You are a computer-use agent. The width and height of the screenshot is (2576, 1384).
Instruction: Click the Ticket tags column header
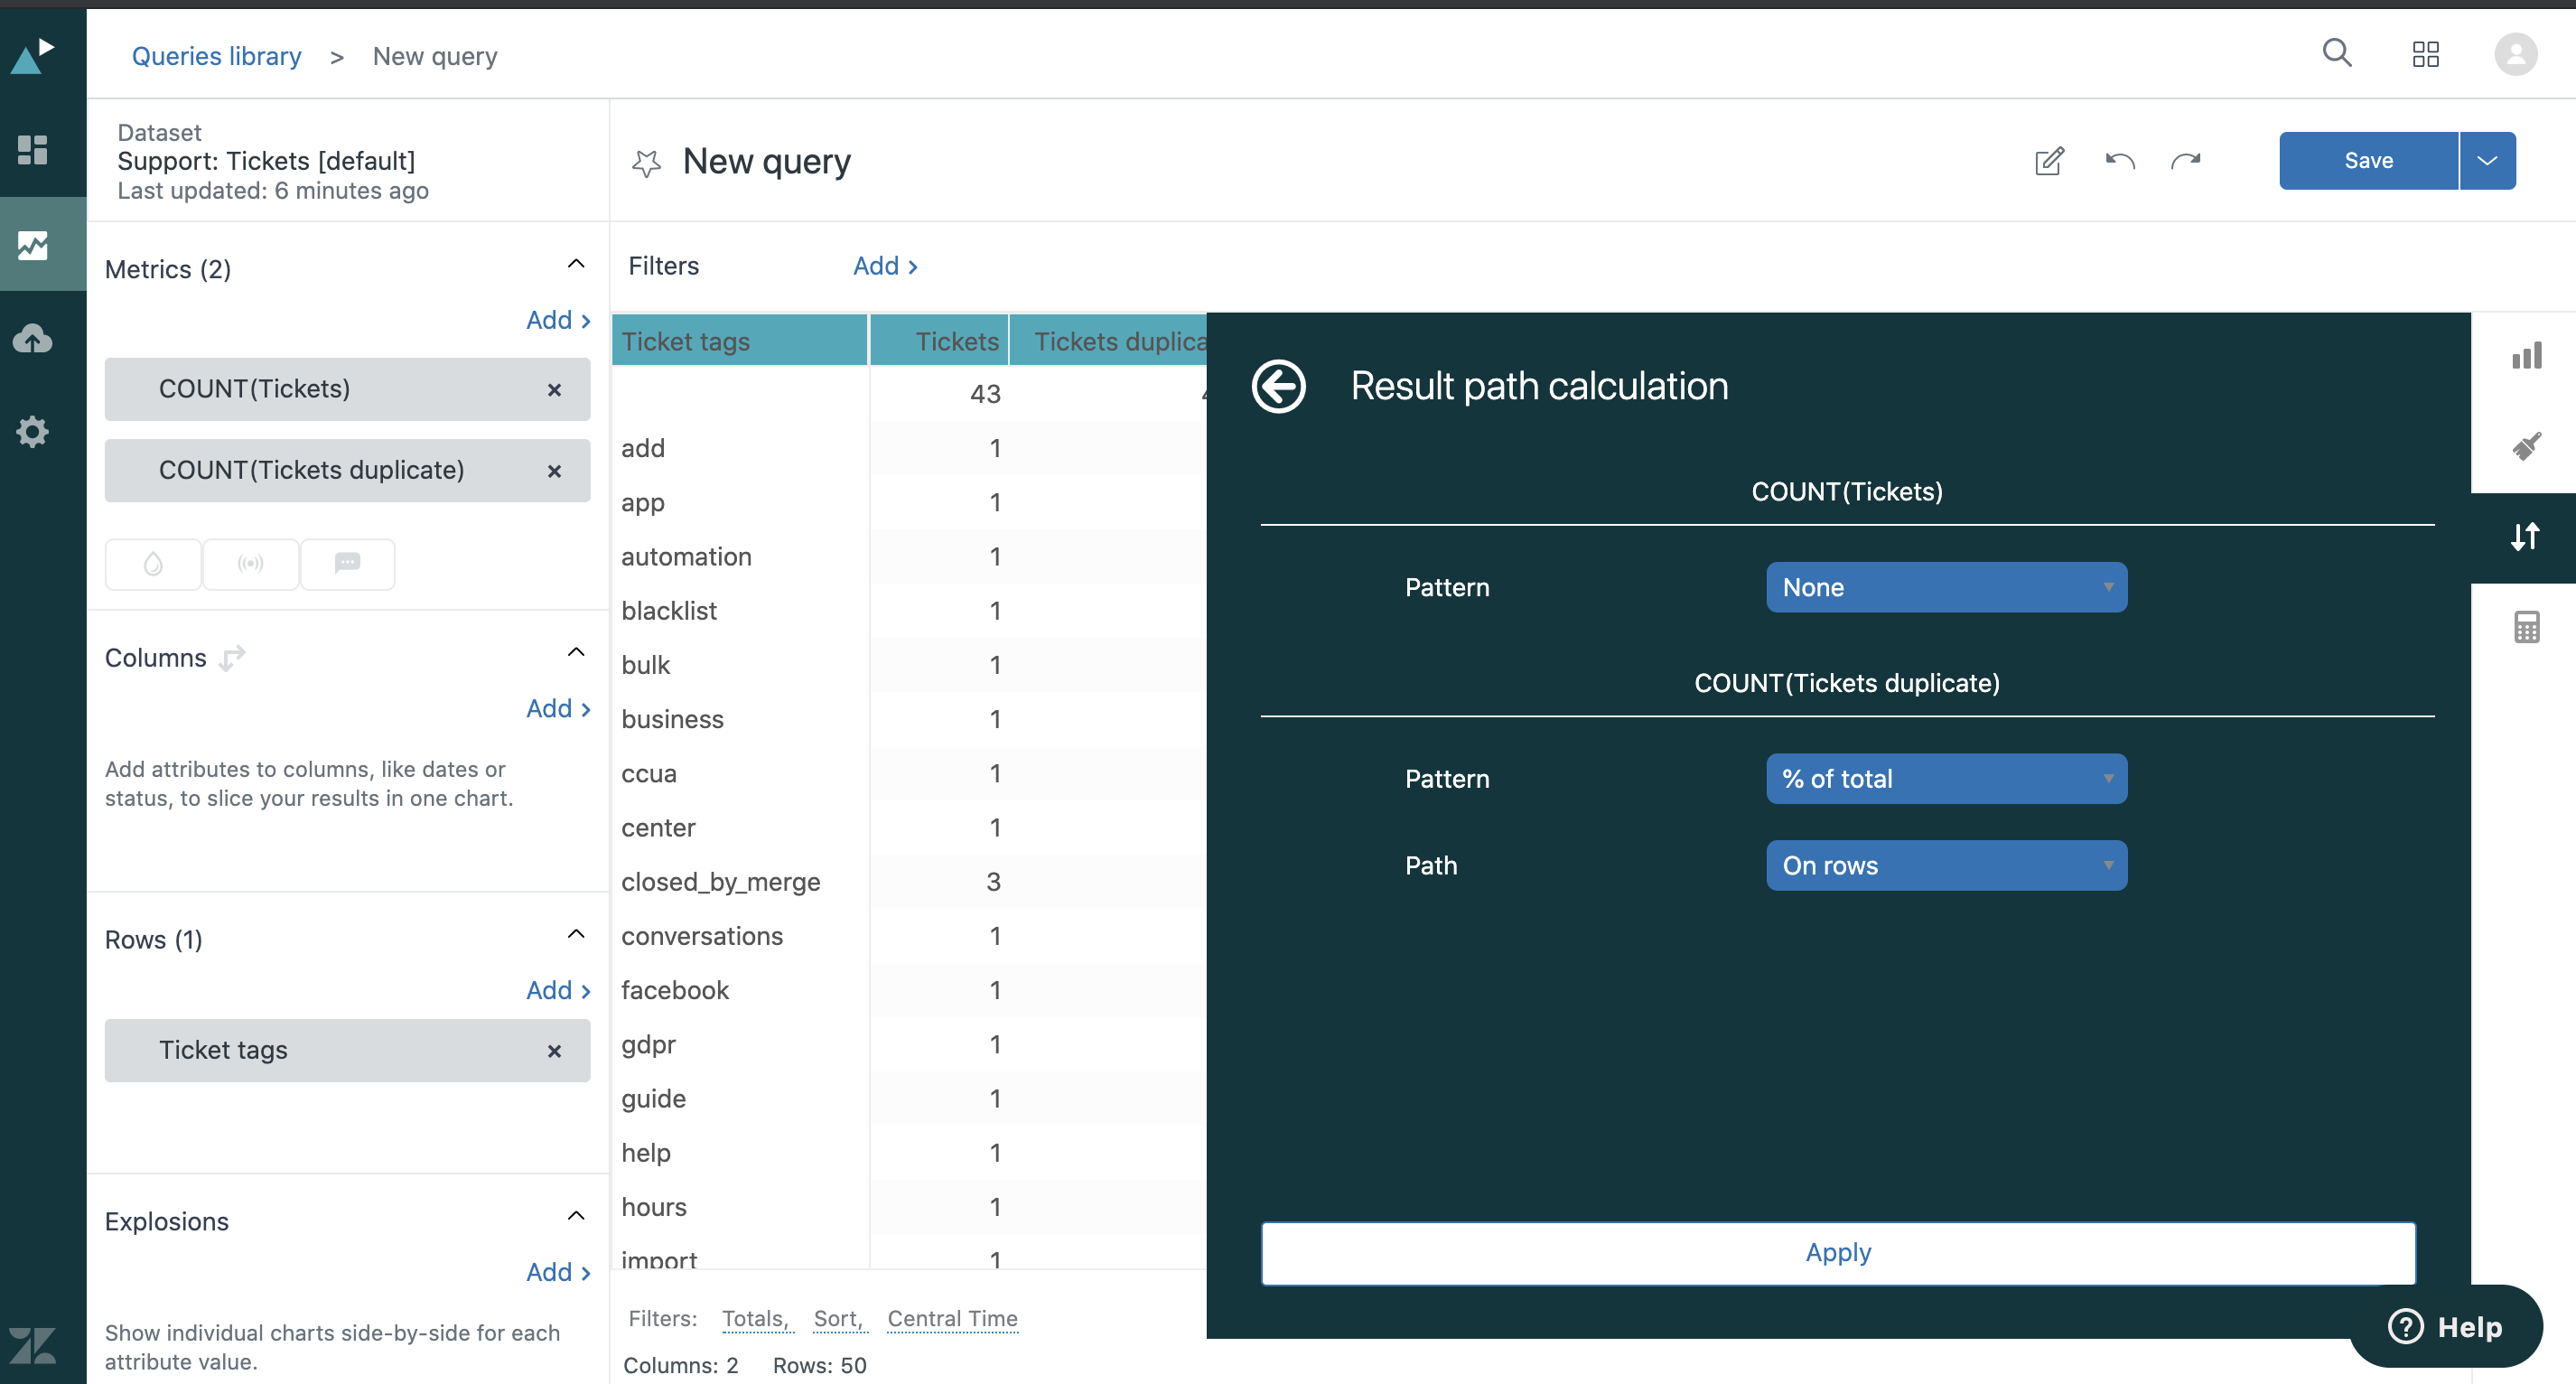738,341
